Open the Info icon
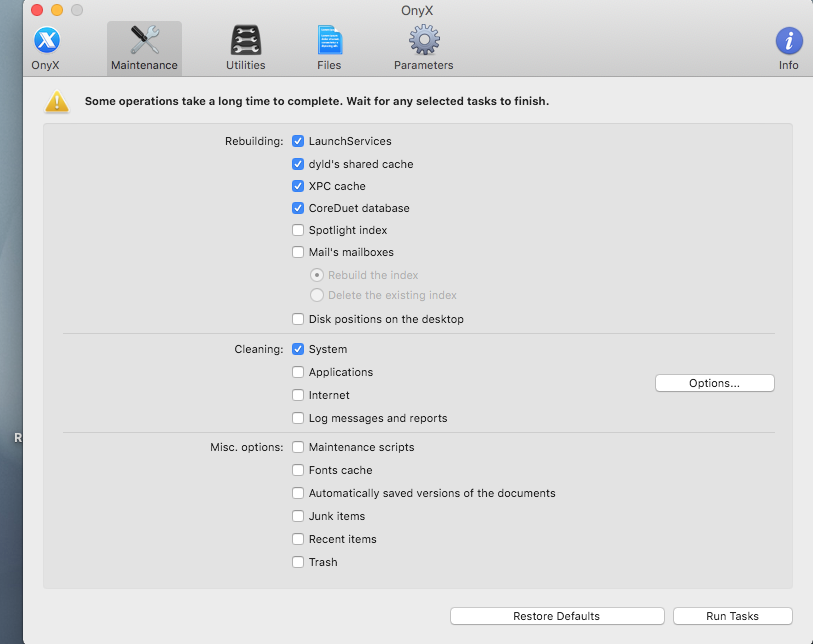 tap(789, 40)
